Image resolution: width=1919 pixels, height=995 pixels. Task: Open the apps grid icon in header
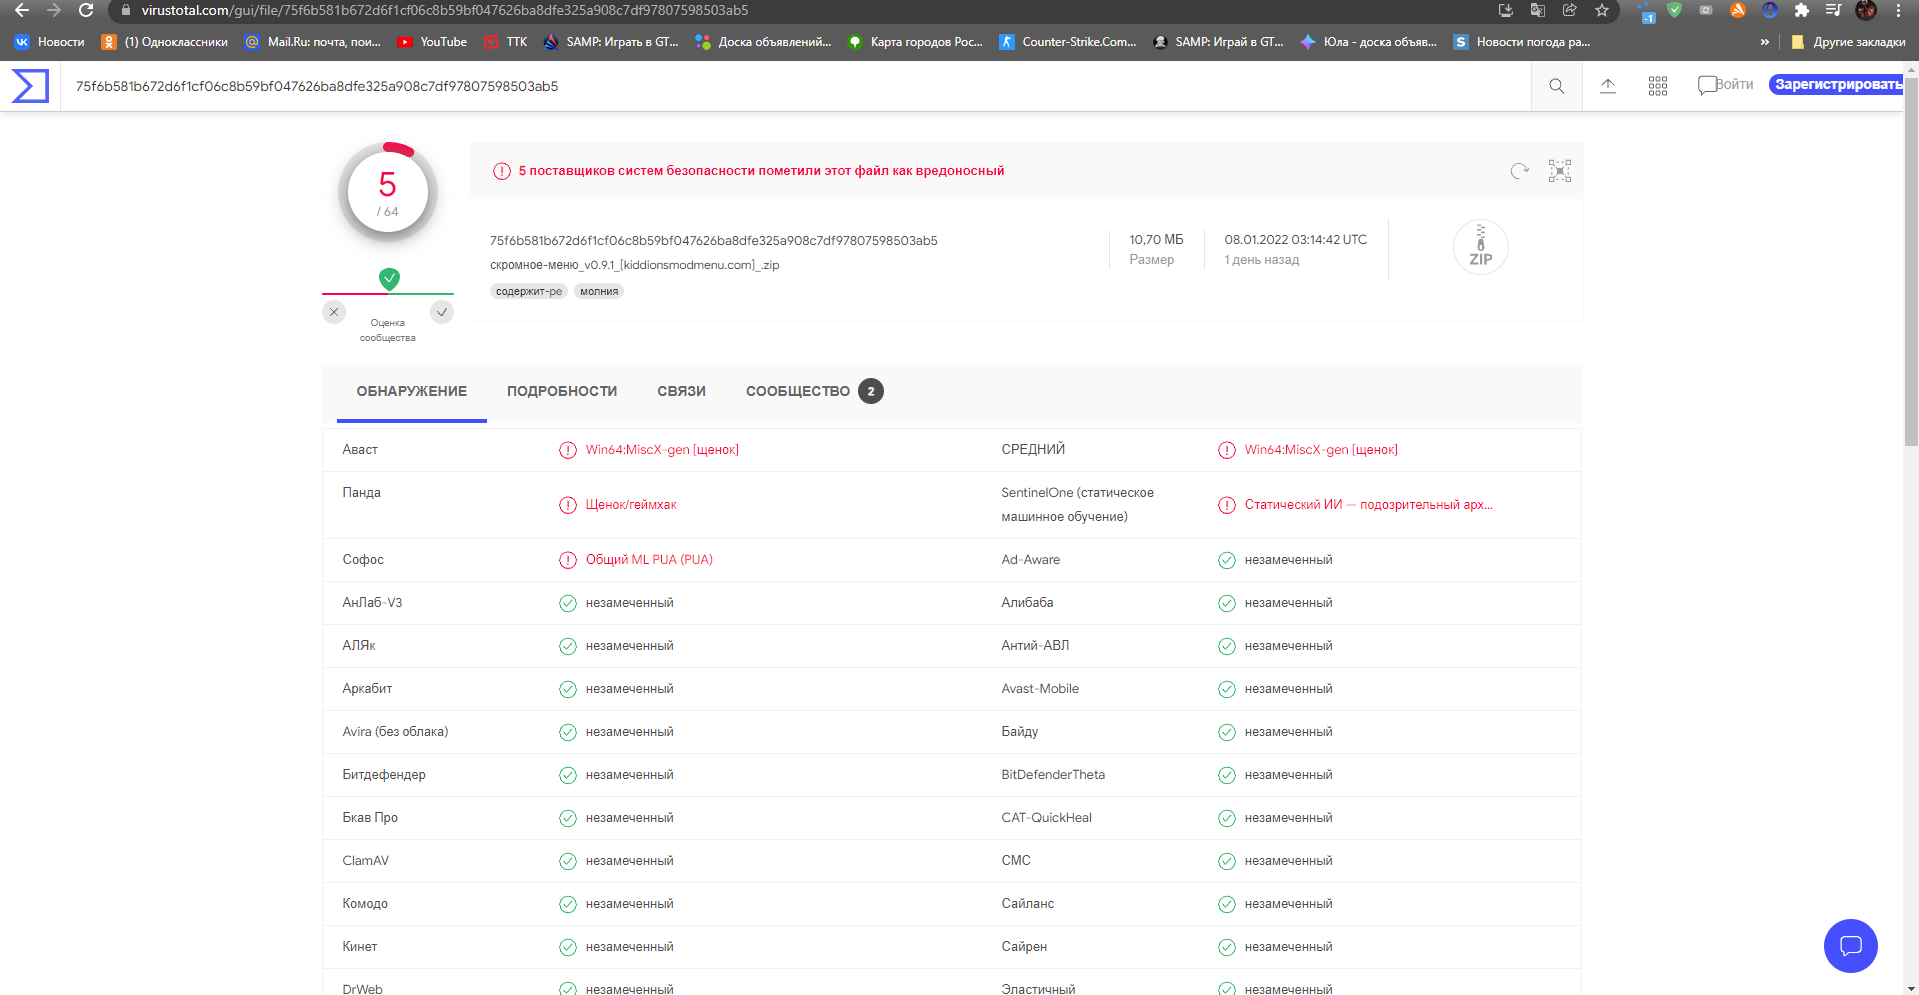coord(1658,86)
